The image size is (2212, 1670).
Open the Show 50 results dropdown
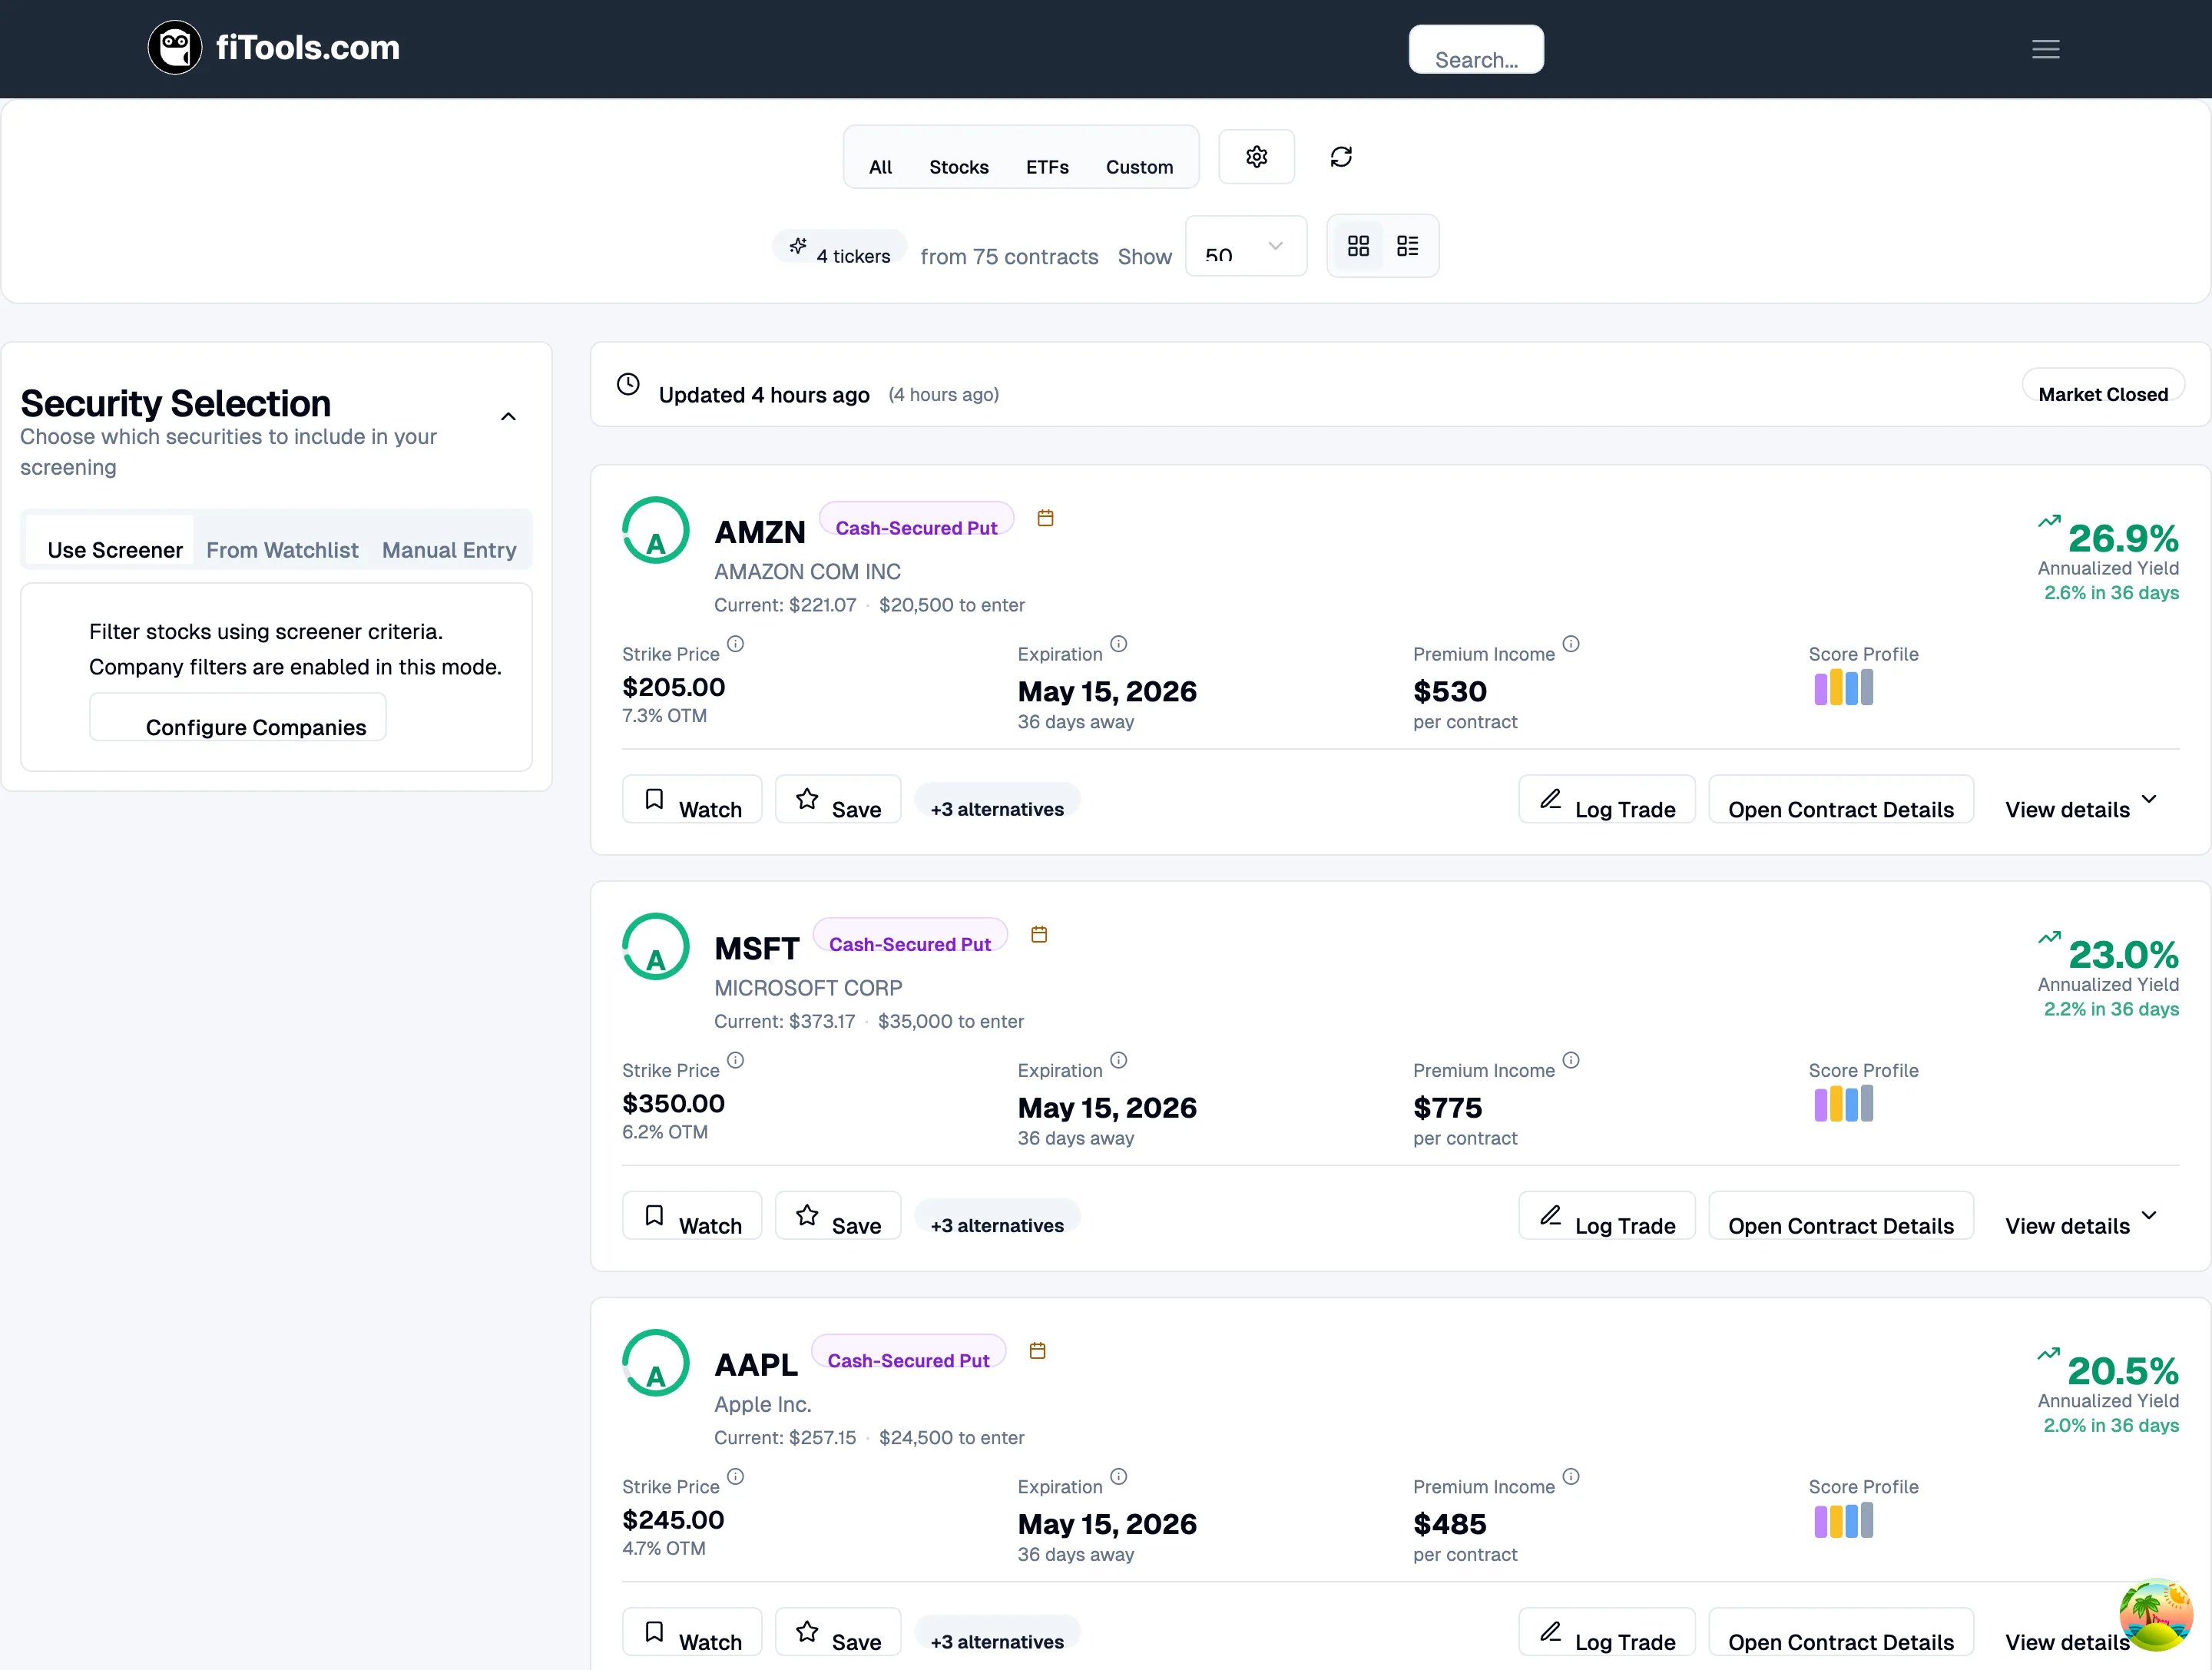pyautogui.click(x=1246, y=246)
